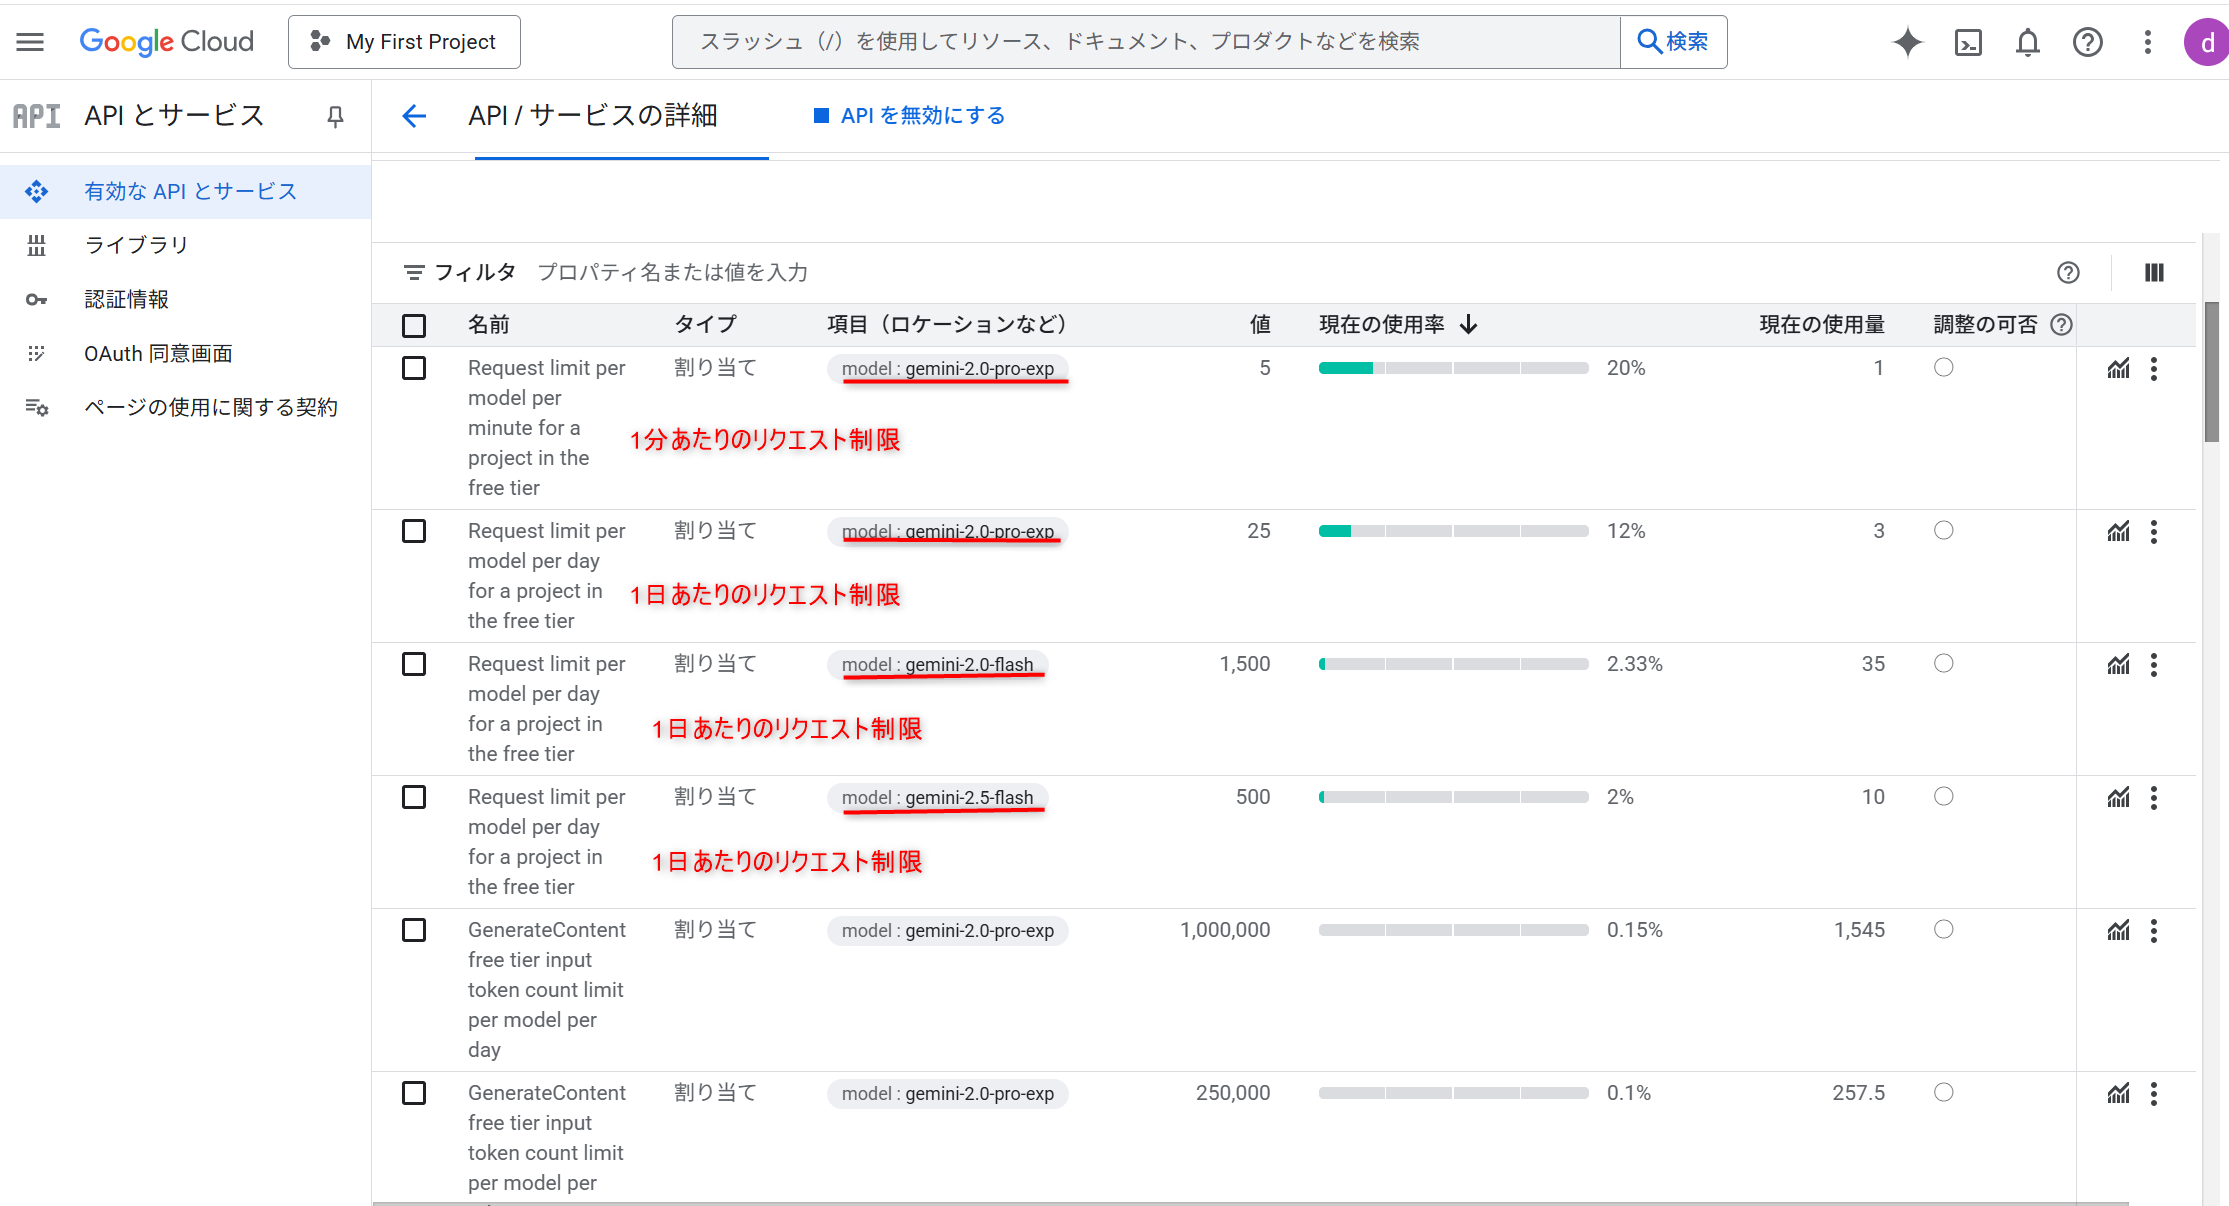Click the API / サービスの詳細 heading tab
The image size is (2229, 1206).
(x=593, y=116)
